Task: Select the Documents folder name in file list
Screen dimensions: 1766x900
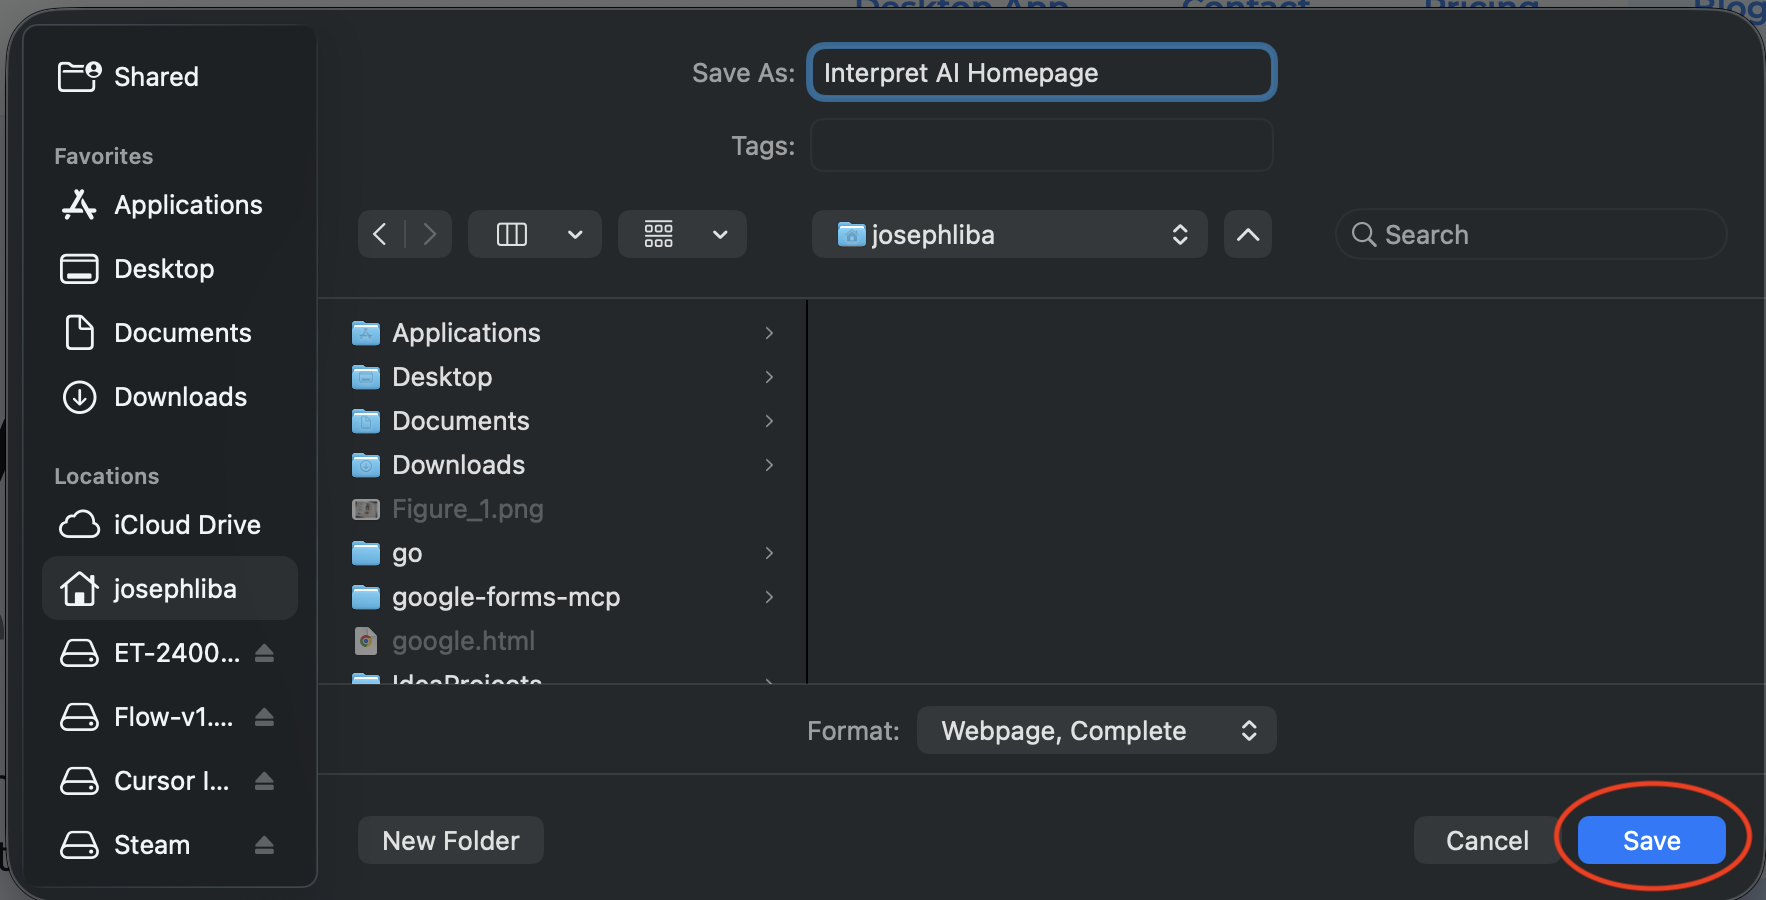Action: point(461,421)
